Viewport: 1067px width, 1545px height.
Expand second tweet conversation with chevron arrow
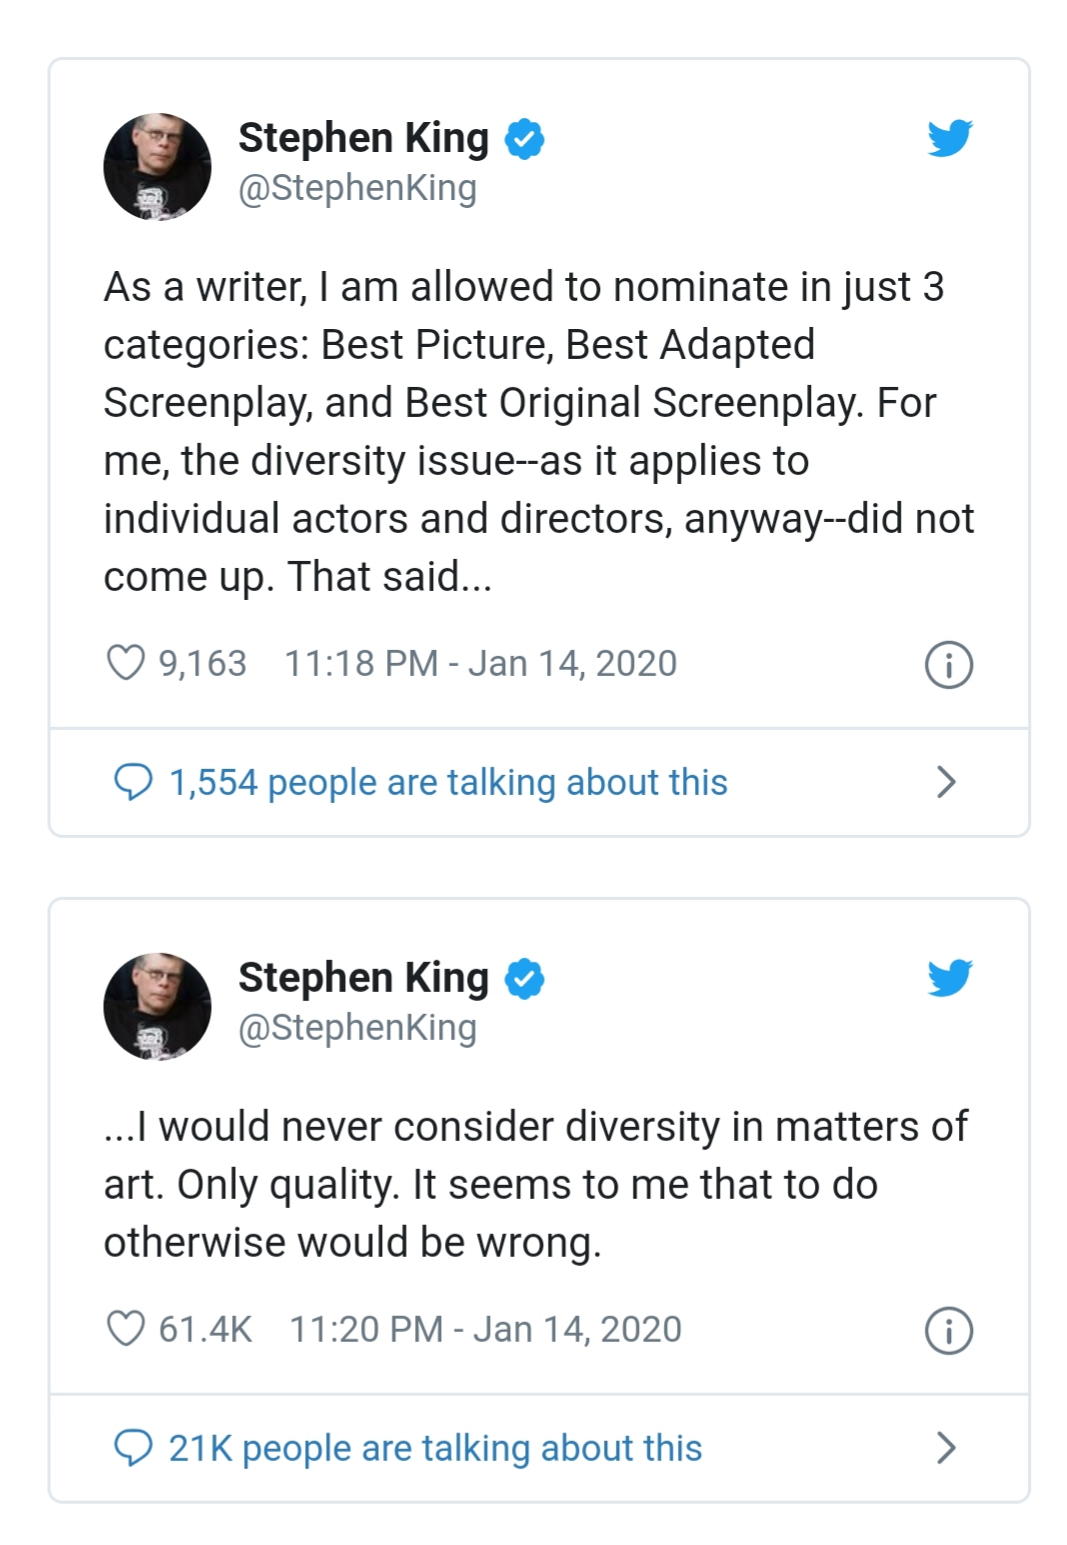pyautogui.click(x=946, y=1448)
